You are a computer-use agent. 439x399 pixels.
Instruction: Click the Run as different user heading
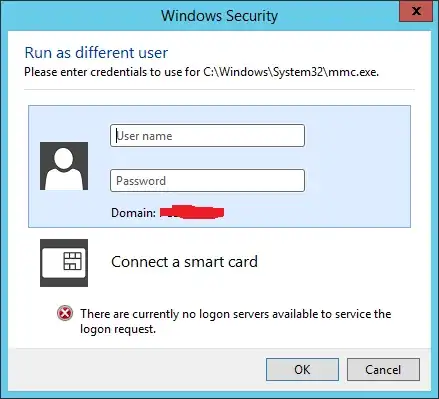click(x=96, y=53)
